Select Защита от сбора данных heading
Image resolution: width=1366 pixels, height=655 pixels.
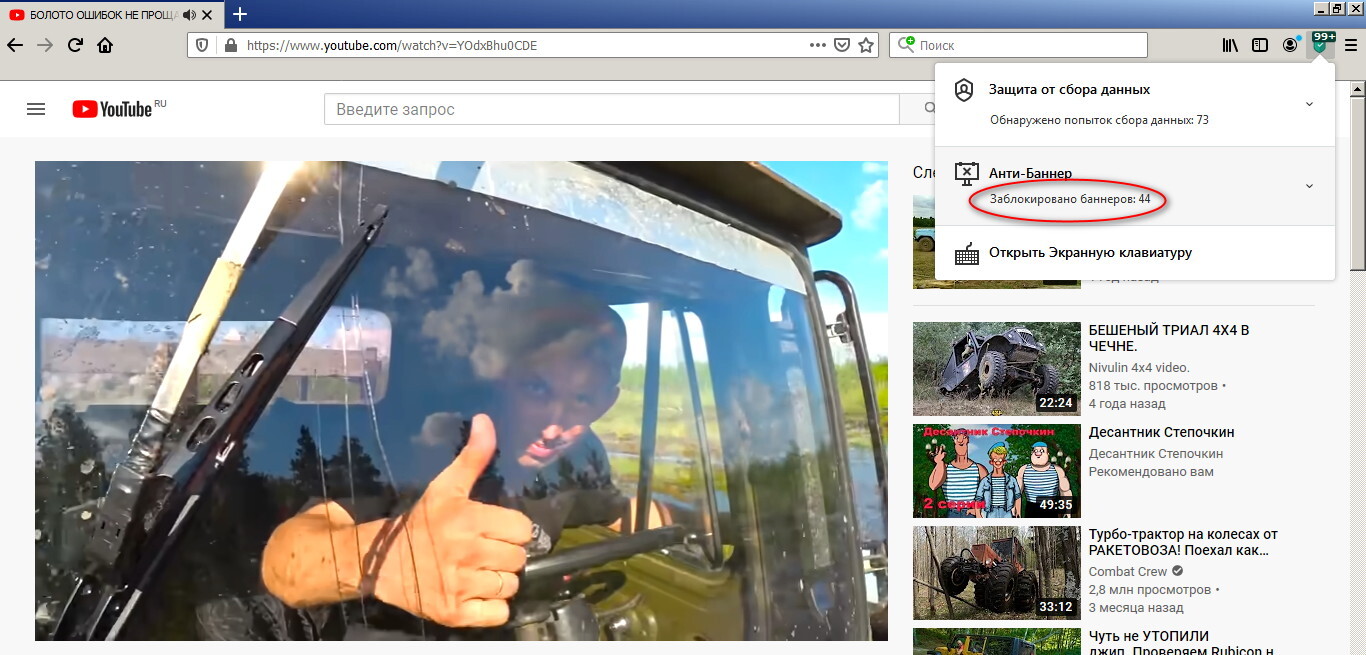point(1069,89)
